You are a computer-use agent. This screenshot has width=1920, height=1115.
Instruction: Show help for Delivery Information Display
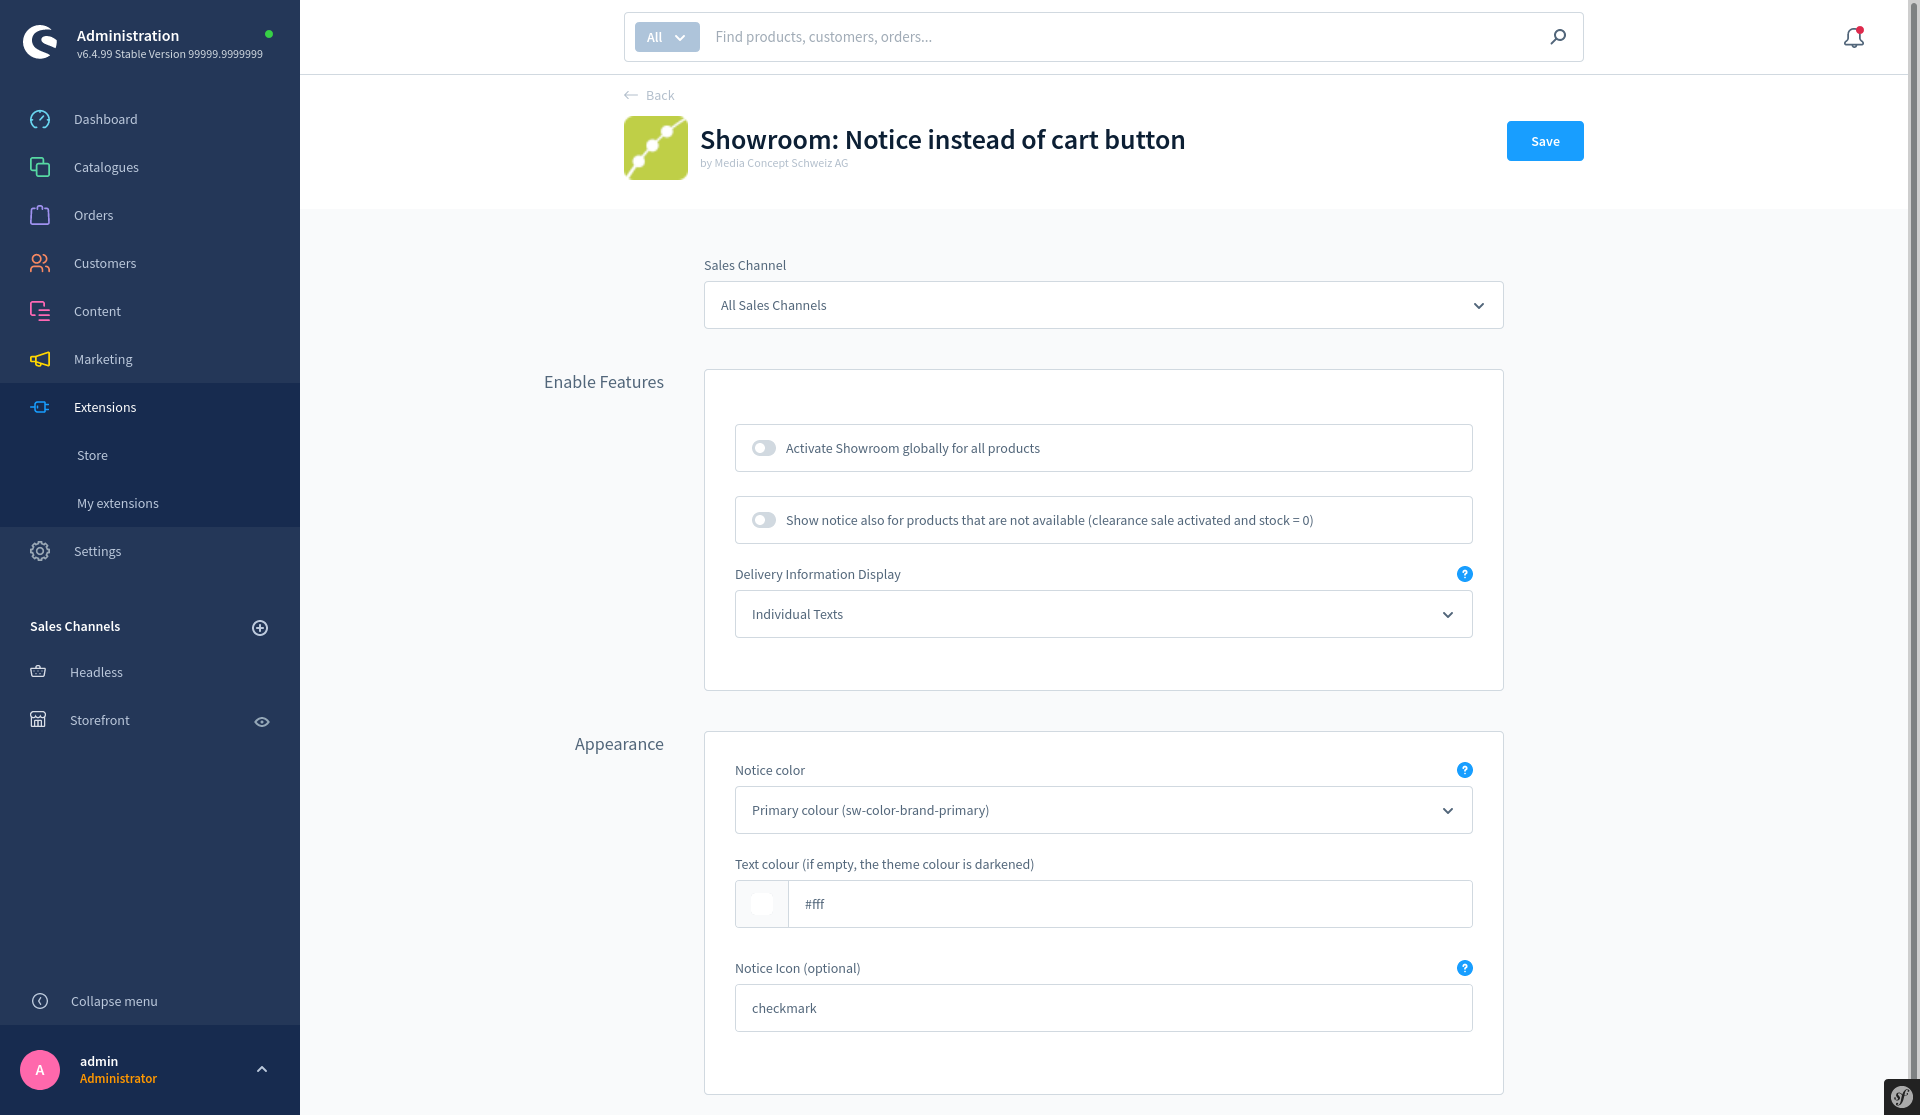[x=1465, y=574]
